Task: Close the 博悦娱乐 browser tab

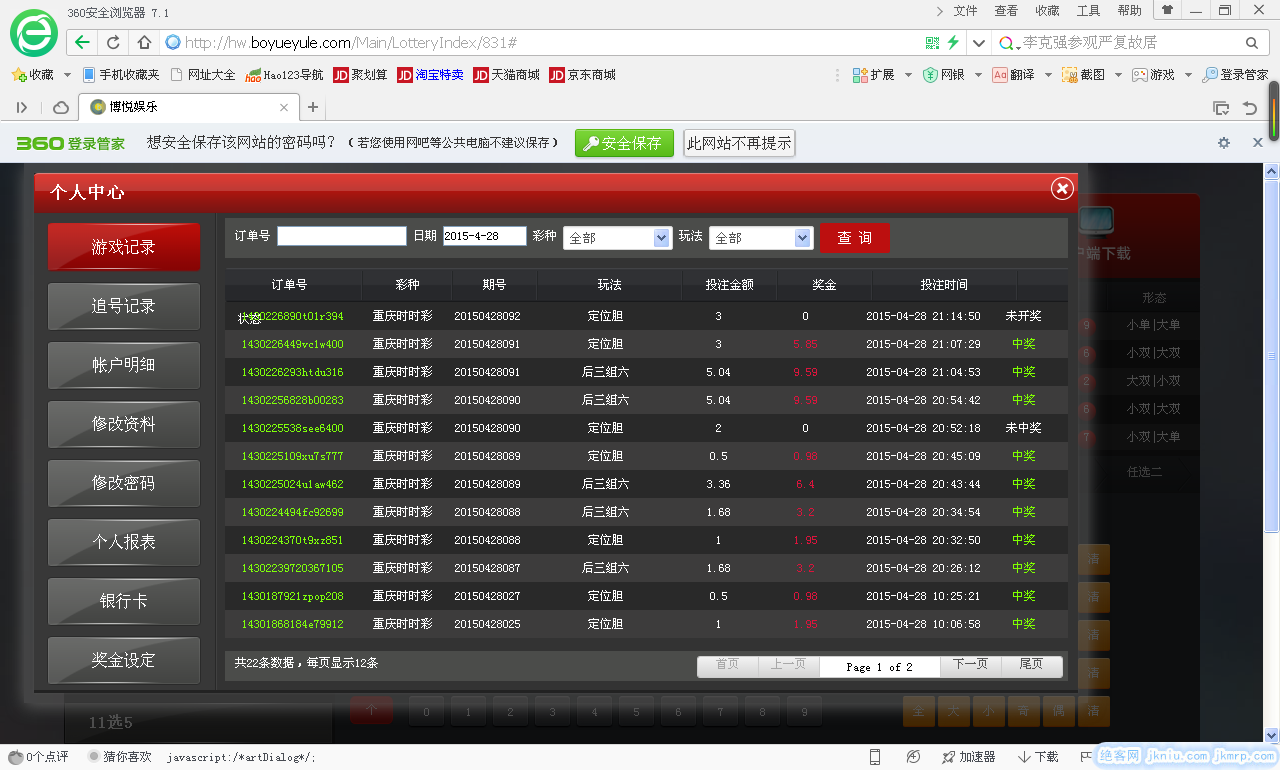Action: 284,107
